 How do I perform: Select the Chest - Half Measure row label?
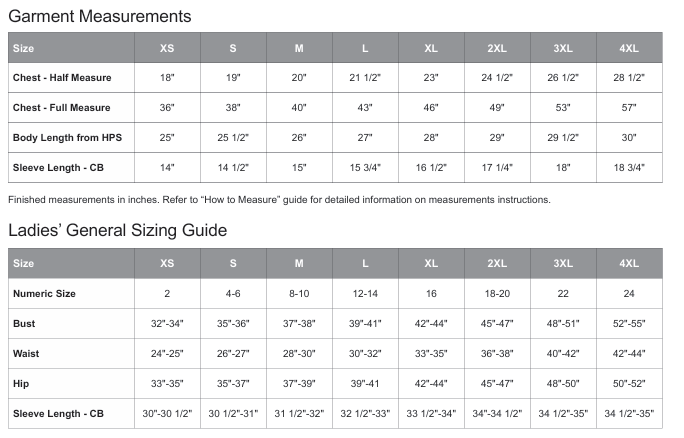point(62,78)
